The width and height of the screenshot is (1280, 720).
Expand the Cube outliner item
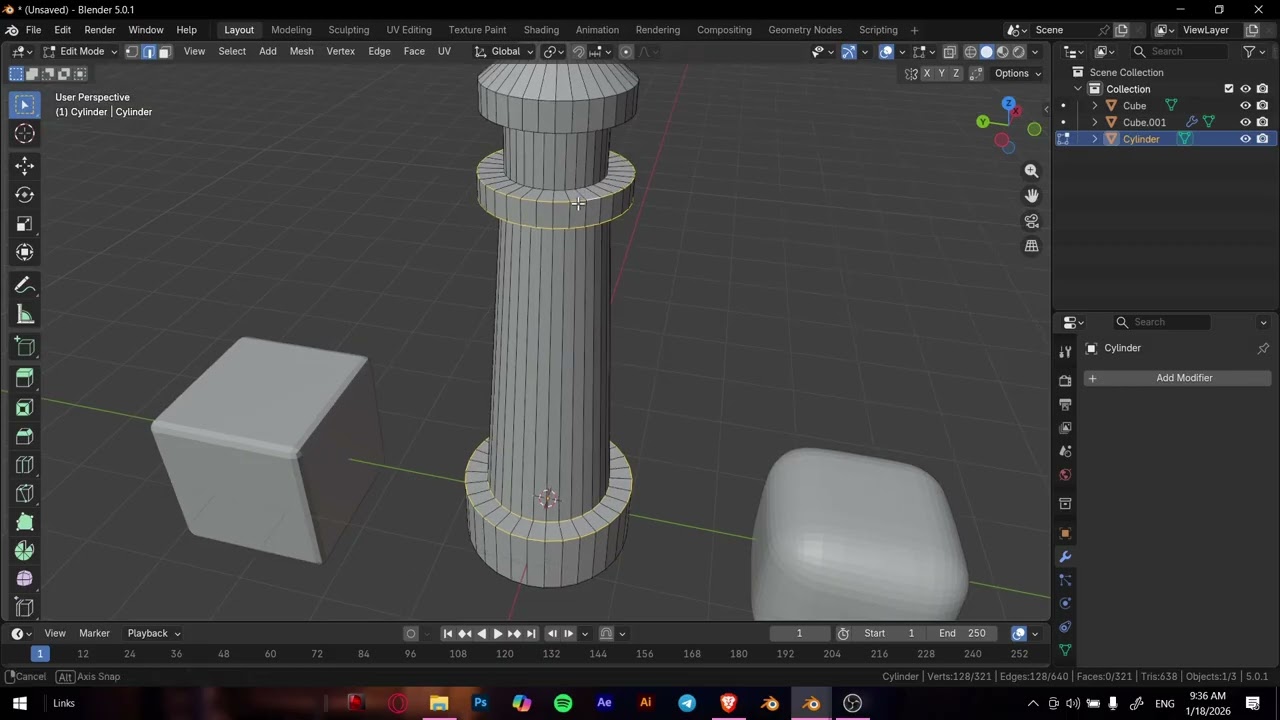(1094, 105)
